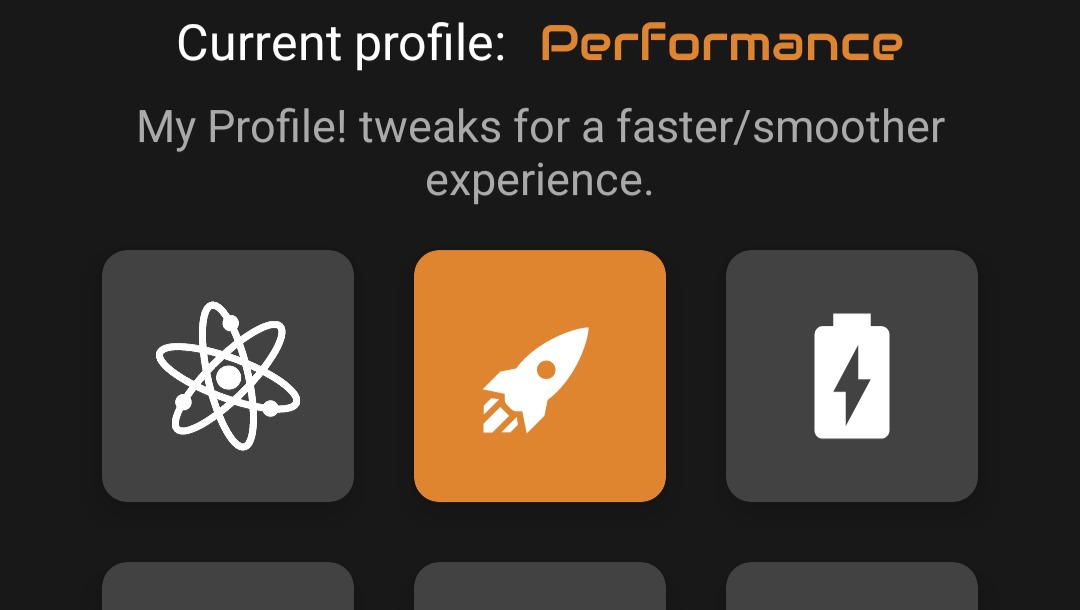Click the faster/smoother text
The image size is (1080, 610).
point(780,127)
